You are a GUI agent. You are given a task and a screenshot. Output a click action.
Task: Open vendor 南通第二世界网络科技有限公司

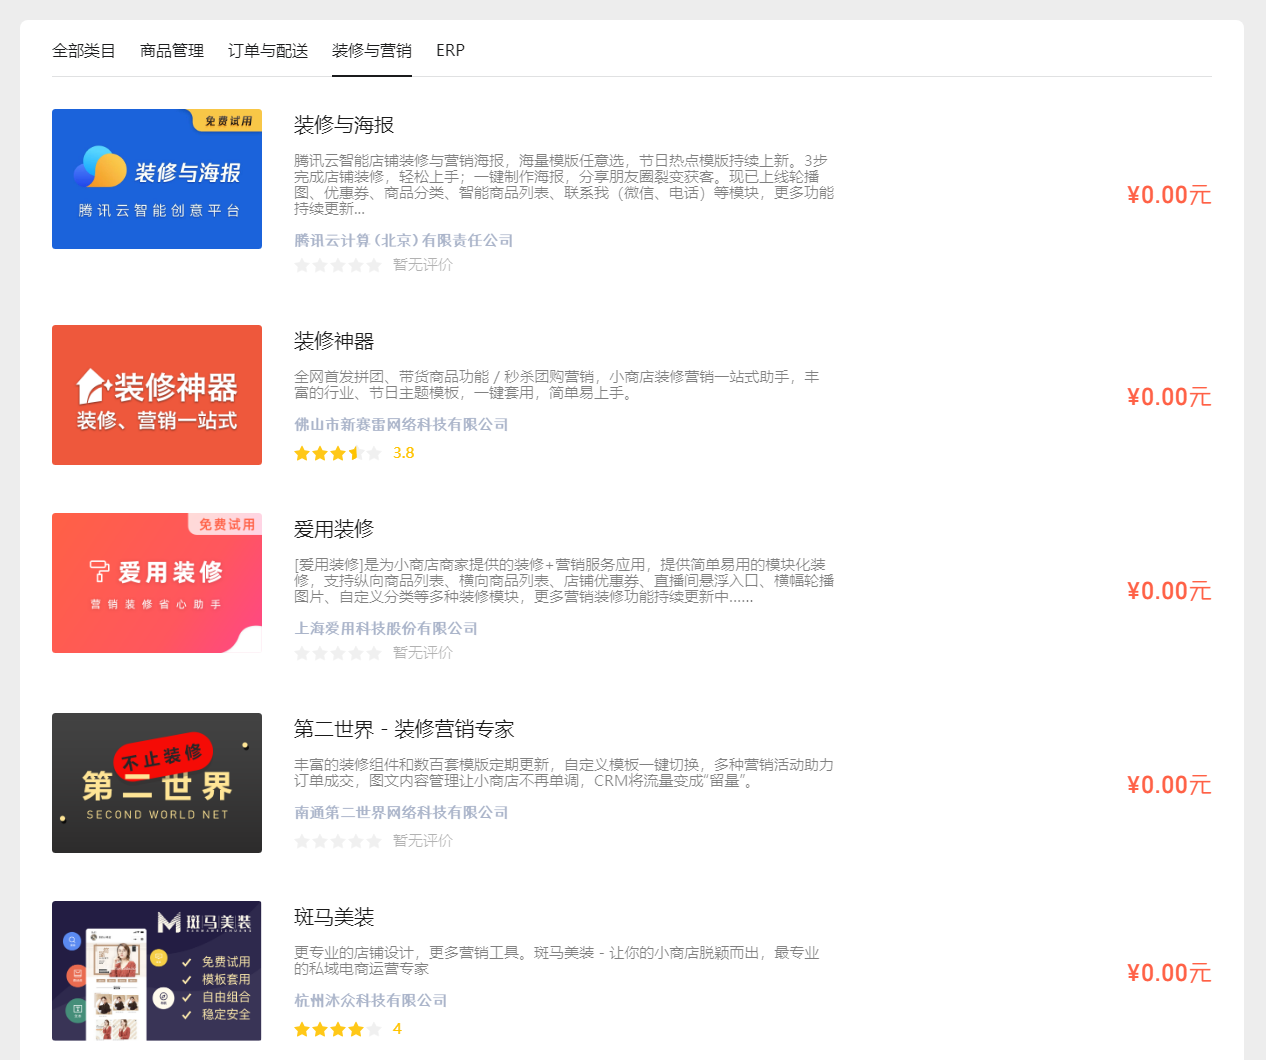pos(401,813)
